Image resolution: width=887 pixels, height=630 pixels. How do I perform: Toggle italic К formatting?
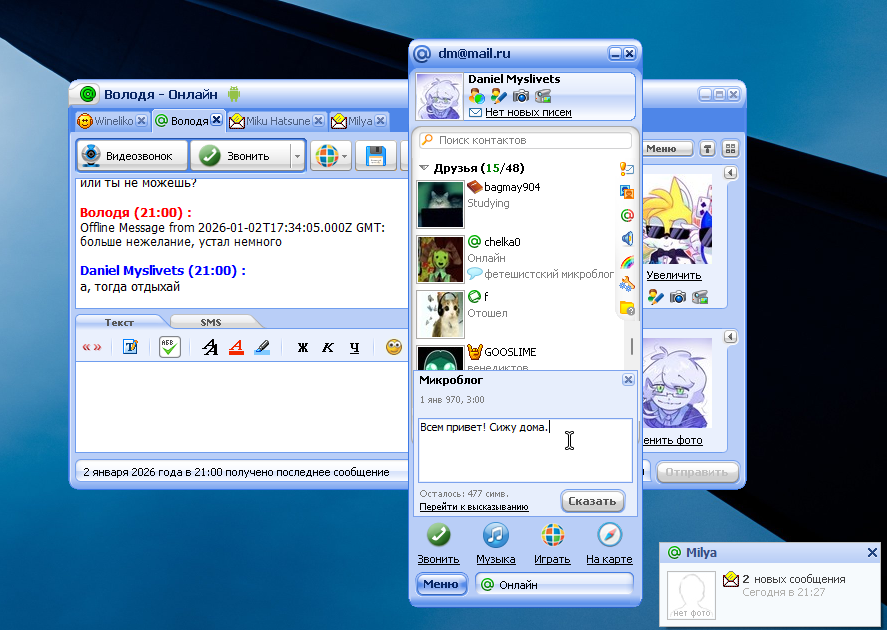[328, 347]
